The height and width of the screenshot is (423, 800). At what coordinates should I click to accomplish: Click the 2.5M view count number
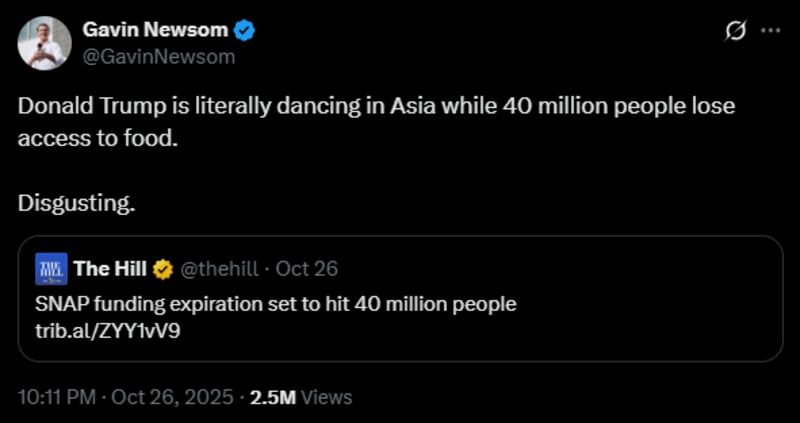point(272,397)
